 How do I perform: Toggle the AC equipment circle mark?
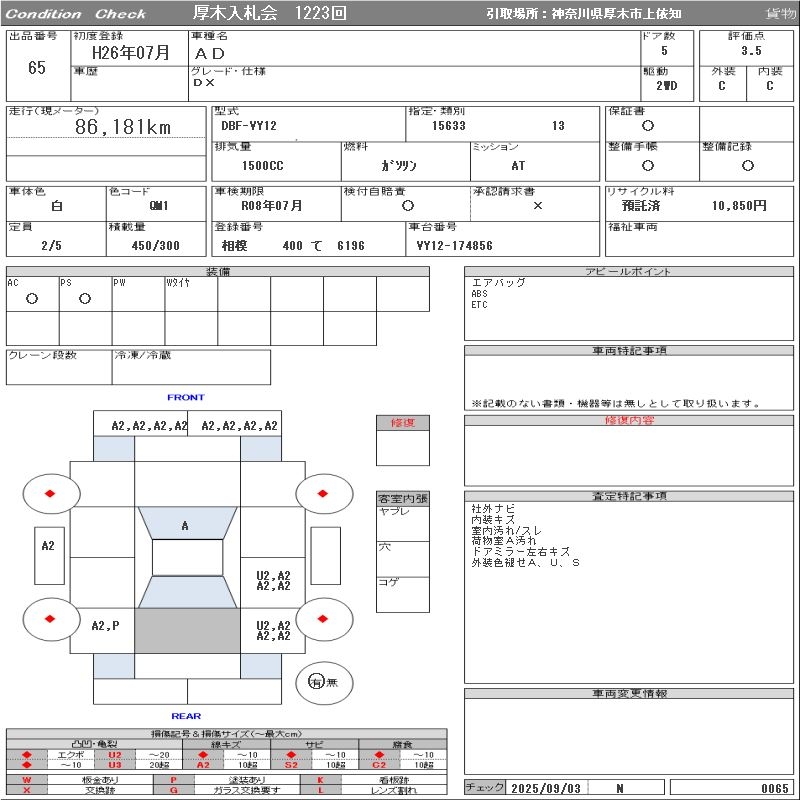click(32, 299)
